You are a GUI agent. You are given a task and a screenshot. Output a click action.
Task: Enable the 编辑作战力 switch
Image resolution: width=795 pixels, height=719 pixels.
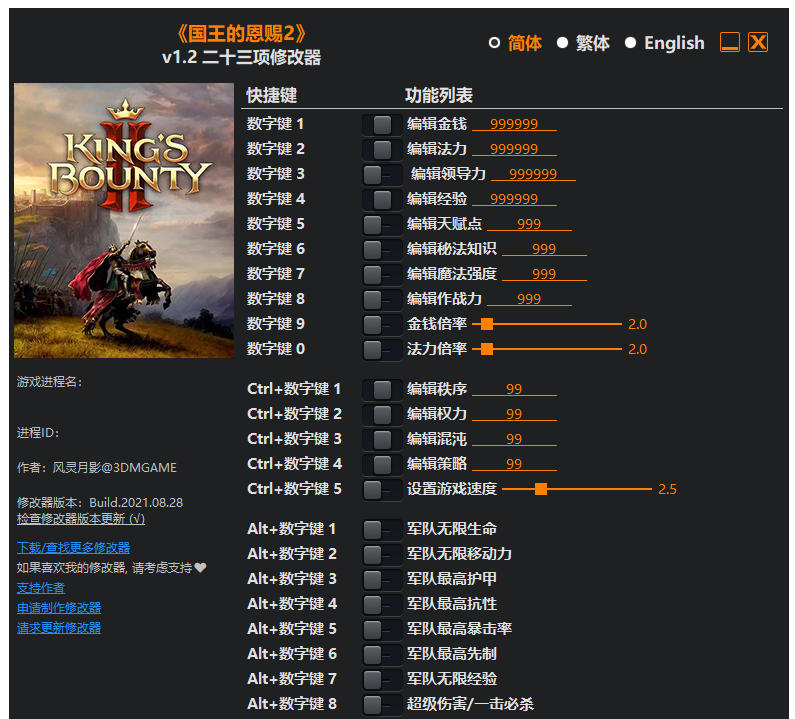382,299
